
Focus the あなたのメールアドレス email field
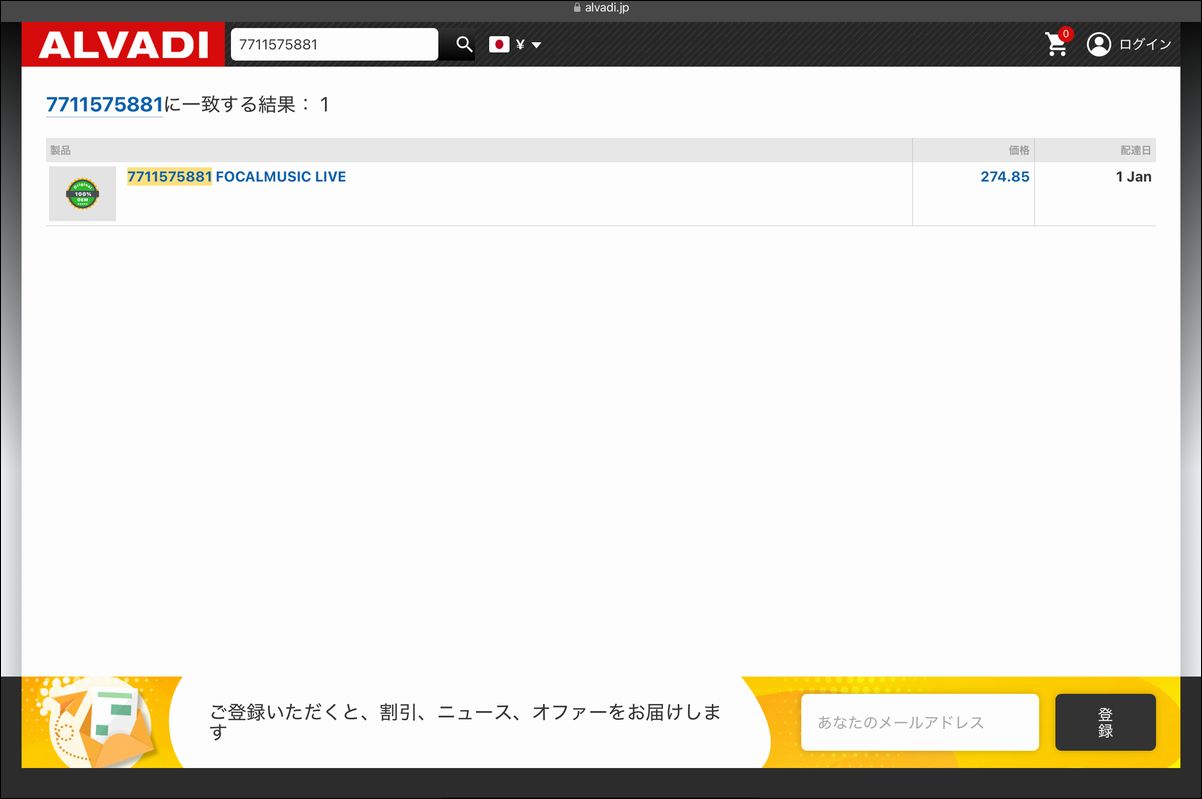920,722
